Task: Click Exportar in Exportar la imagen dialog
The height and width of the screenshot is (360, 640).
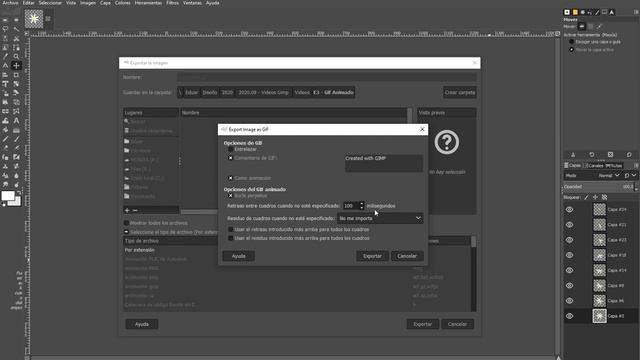Action: tap(422, 324)
